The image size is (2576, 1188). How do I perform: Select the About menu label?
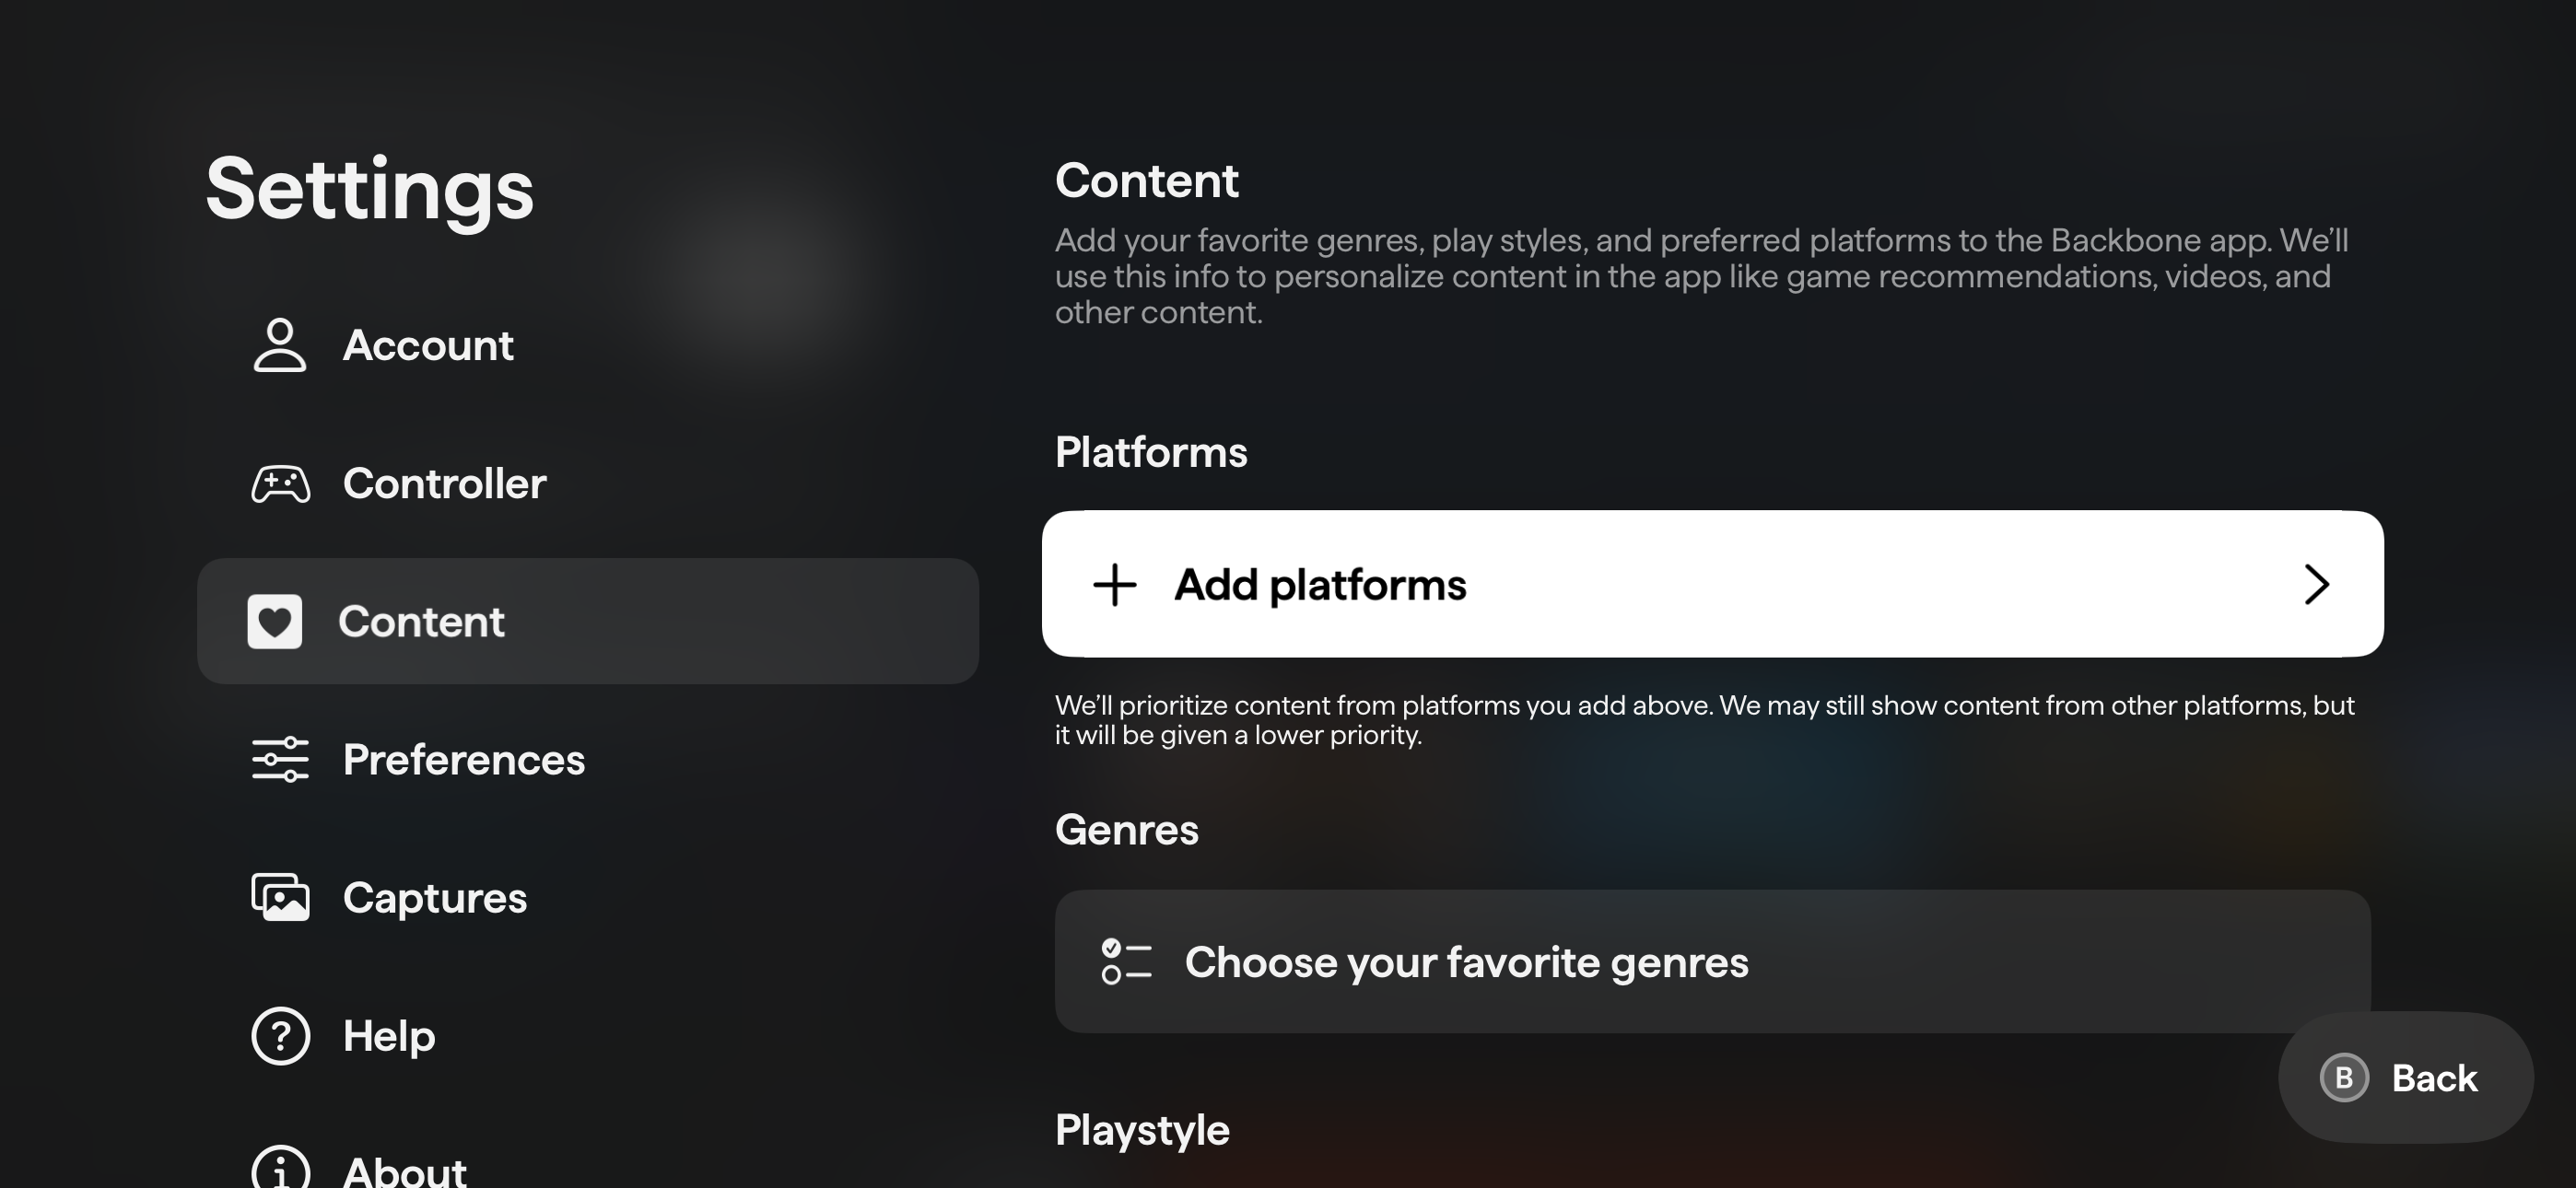coord(404,1170)
